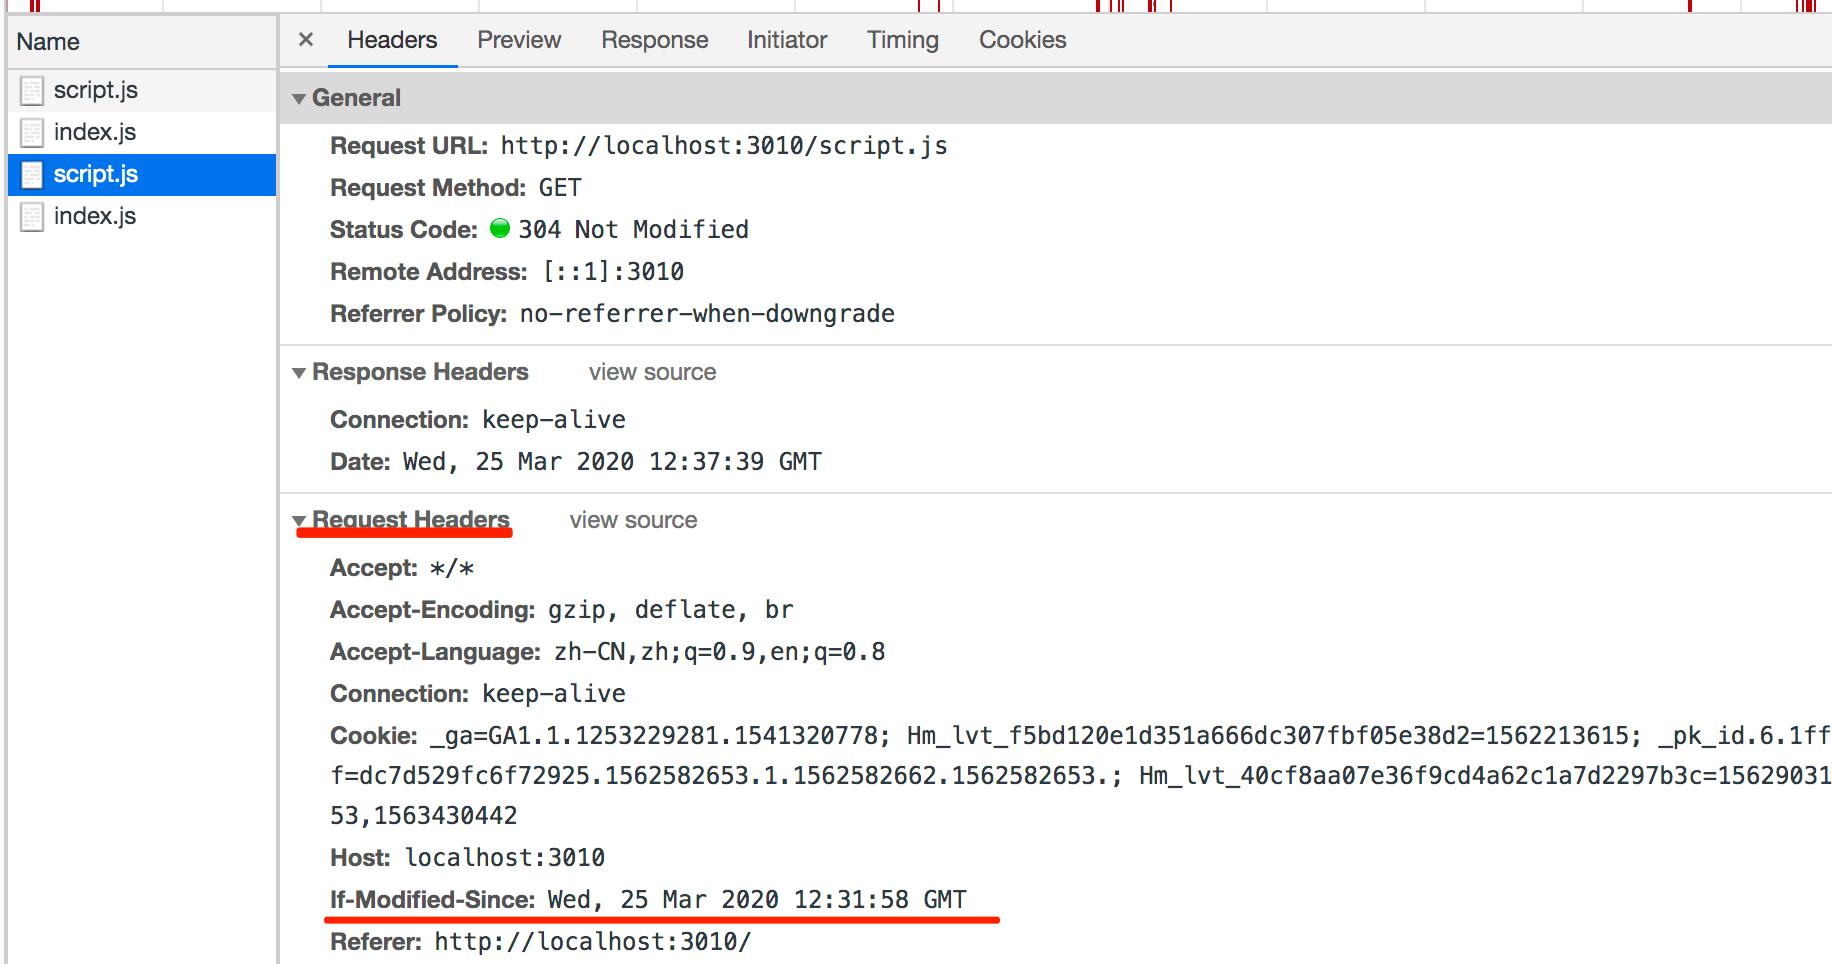Click the file icon of selected script.js
The height and width of the screenshot is (964, 1832).
coord(32,175)
